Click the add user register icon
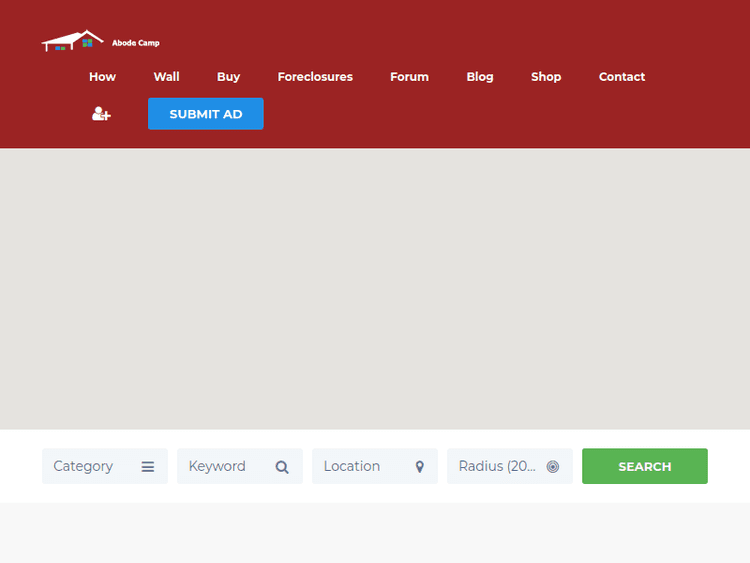The height and width of the screenshot is (563, 750). click(101, 114)
